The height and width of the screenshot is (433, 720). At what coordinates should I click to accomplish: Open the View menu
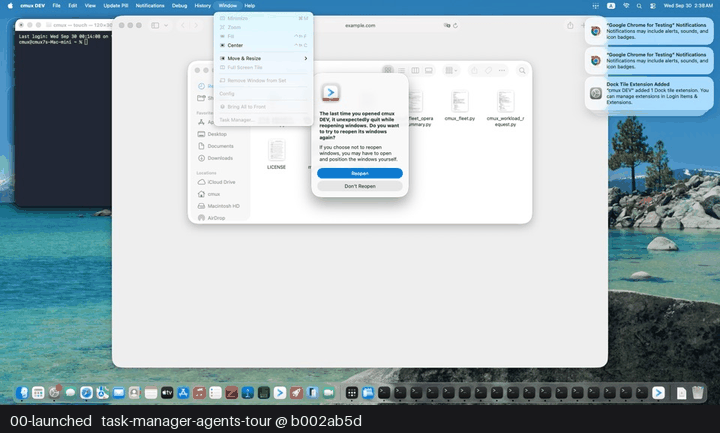click(90, 6)
